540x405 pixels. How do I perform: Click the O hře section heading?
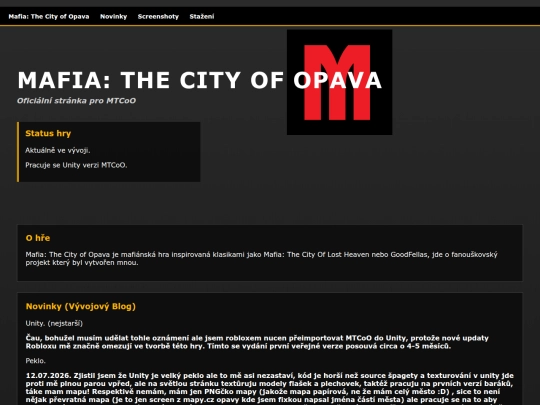tap(38, 238)
